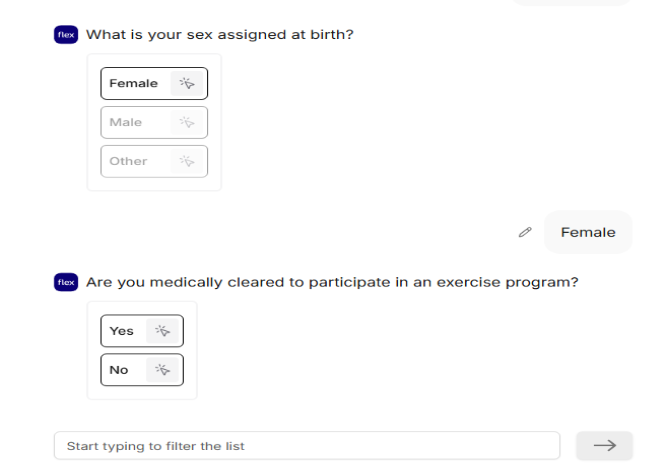Click the partially visible answer bubble at the top
The image size is (666, 475).
pyautogui.click(x=572, y=3)
